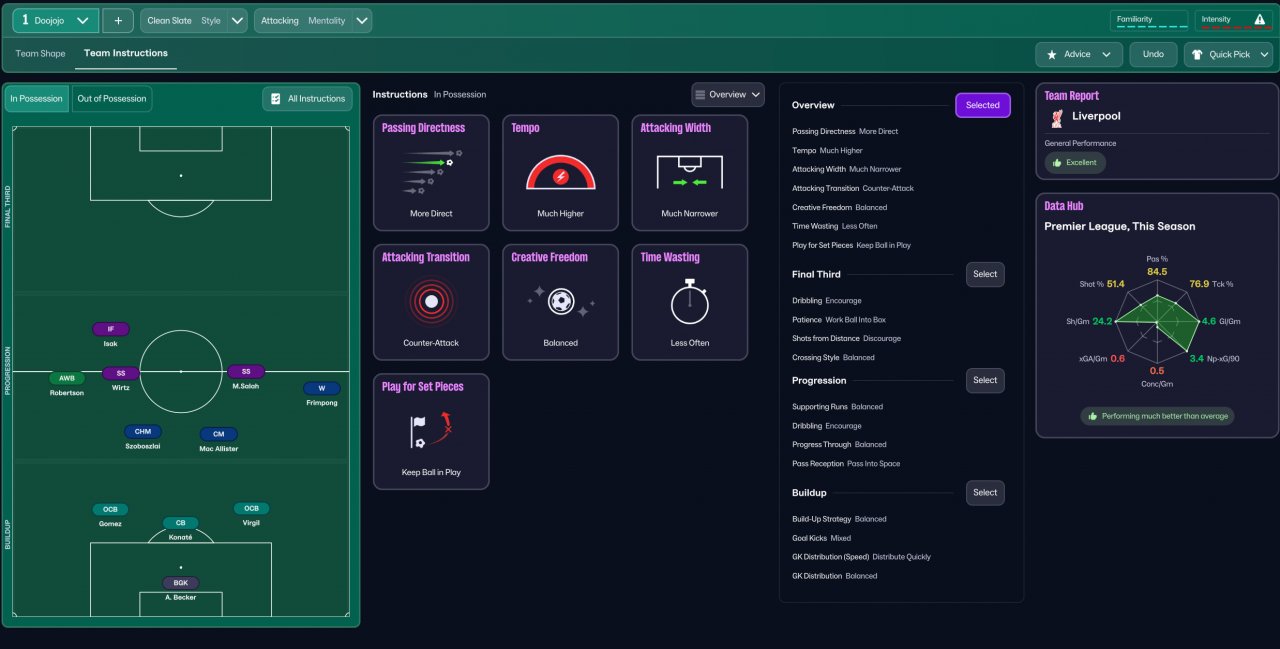The image size is (1280, 649).
Task: Open the Passing Directness arrows card
Action: tap(431, 173)
